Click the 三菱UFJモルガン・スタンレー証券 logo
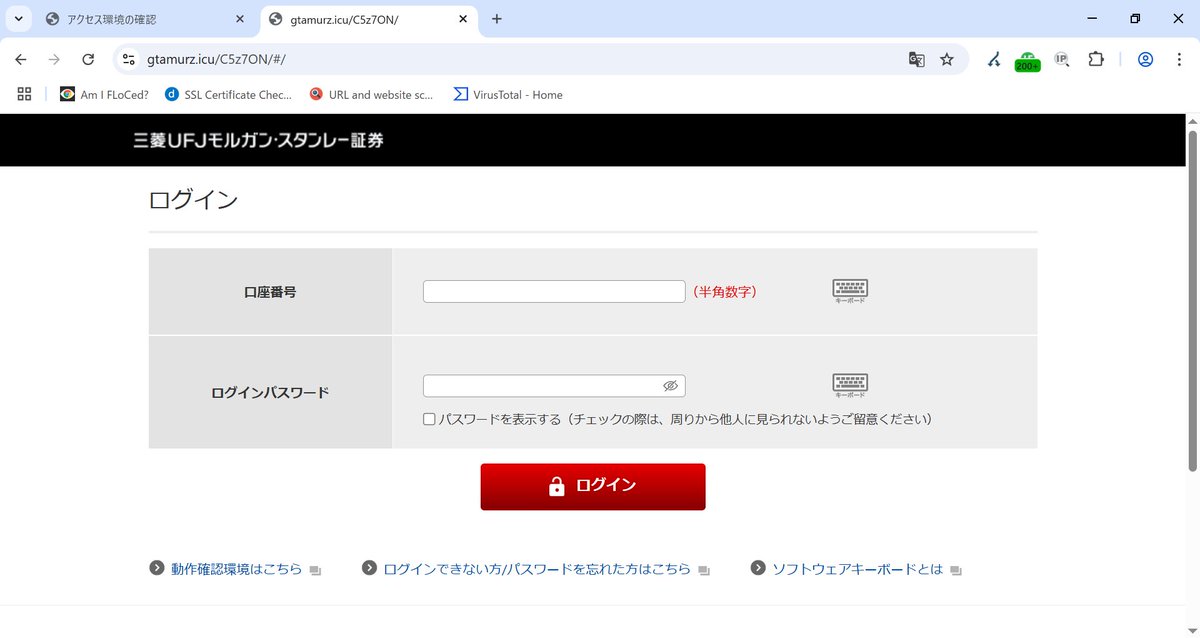The height and width of the screenshot is (638, 1200). point(258,141)
